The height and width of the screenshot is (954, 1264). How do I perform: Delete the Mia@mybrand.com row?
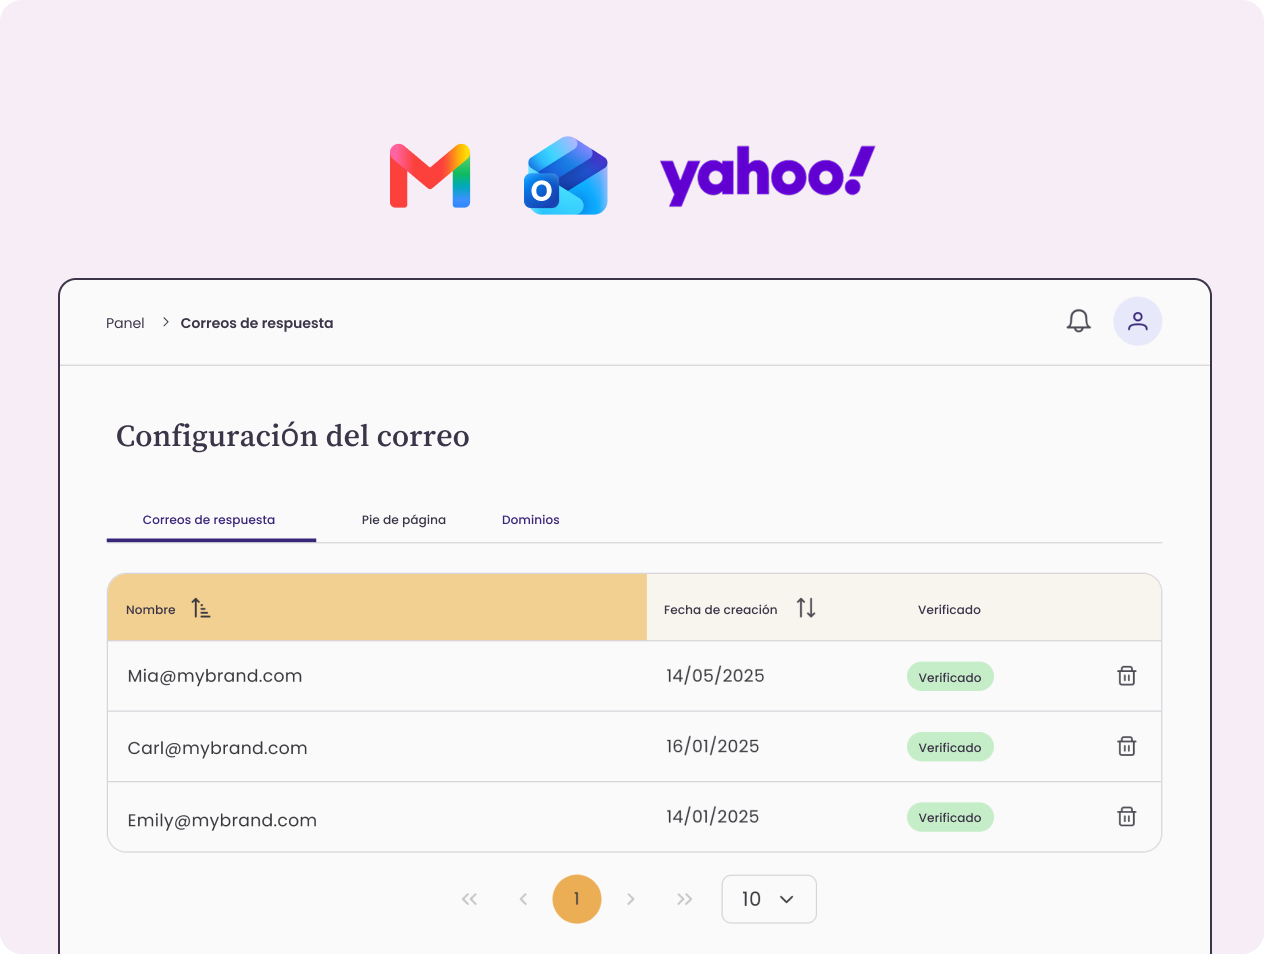[1127, 676]
